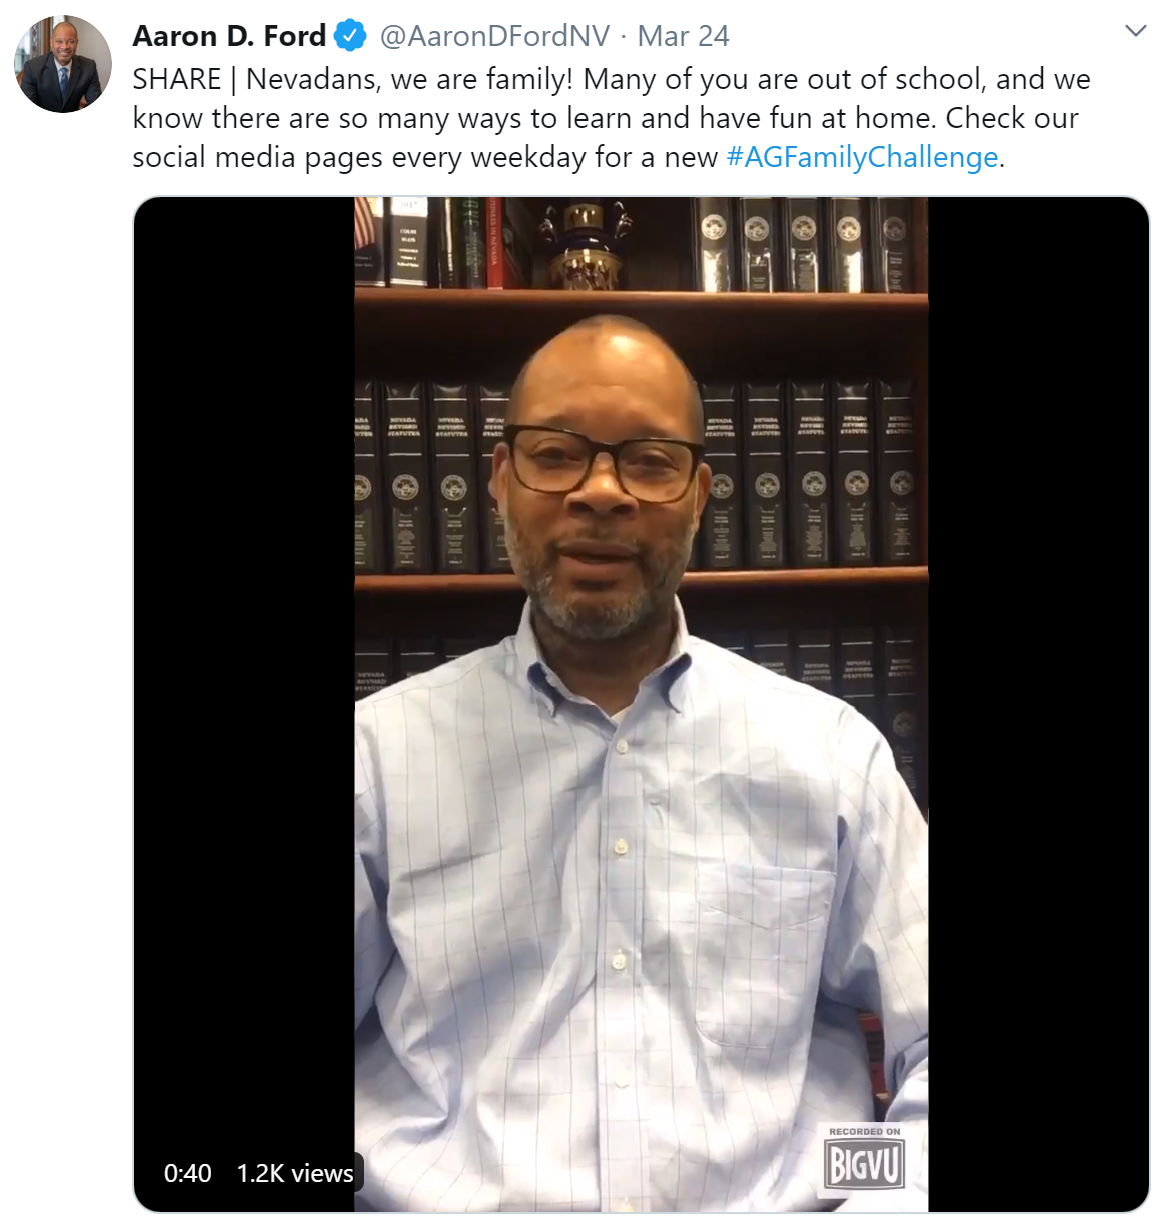
Task: Click the 1.2K views counter
Action: point(295,1173)
